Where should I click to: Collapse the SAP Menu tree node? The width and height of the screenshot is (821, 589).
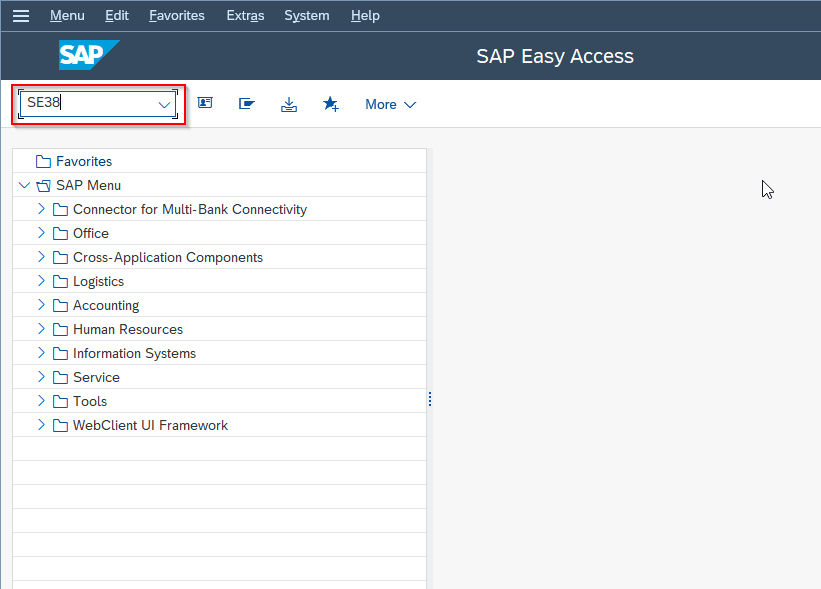(x=24, y=185)
